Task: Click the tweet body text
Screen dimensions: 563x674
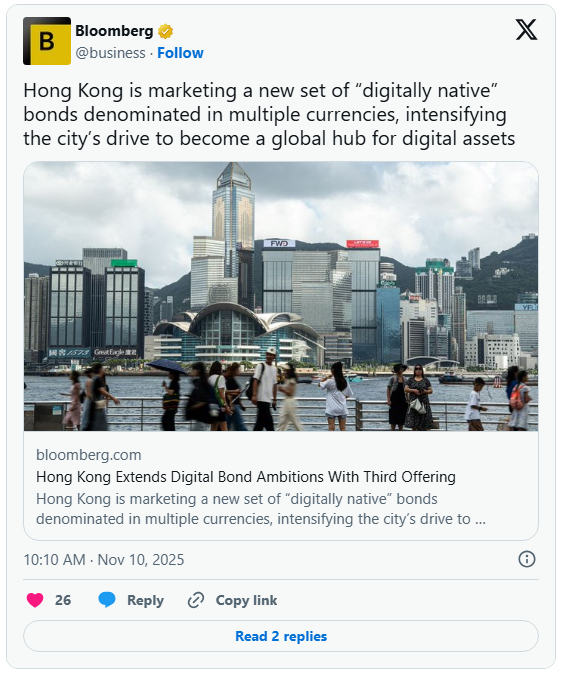Action: (269, 115)
